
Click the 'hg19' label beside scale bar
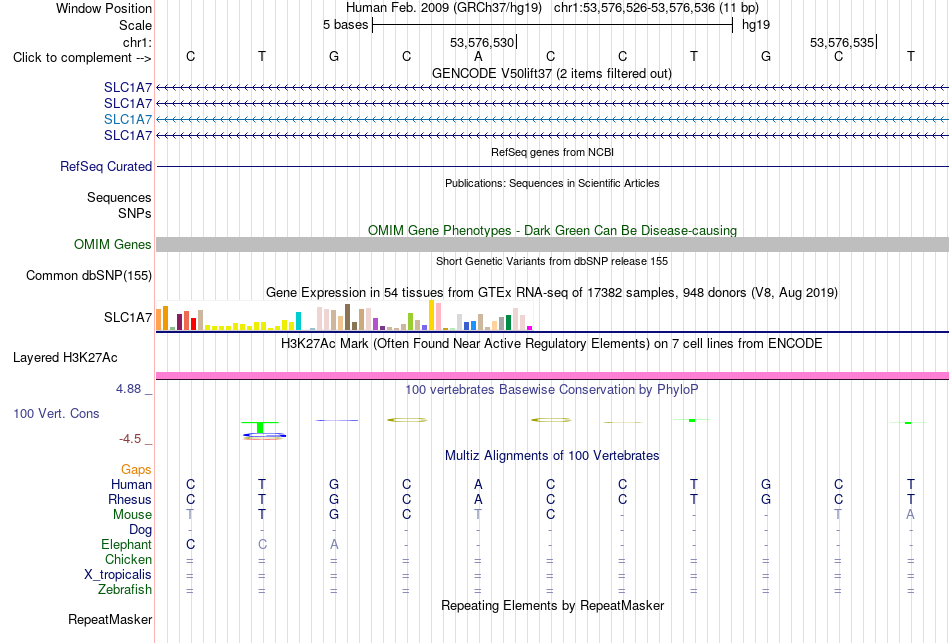coord(756,25)
